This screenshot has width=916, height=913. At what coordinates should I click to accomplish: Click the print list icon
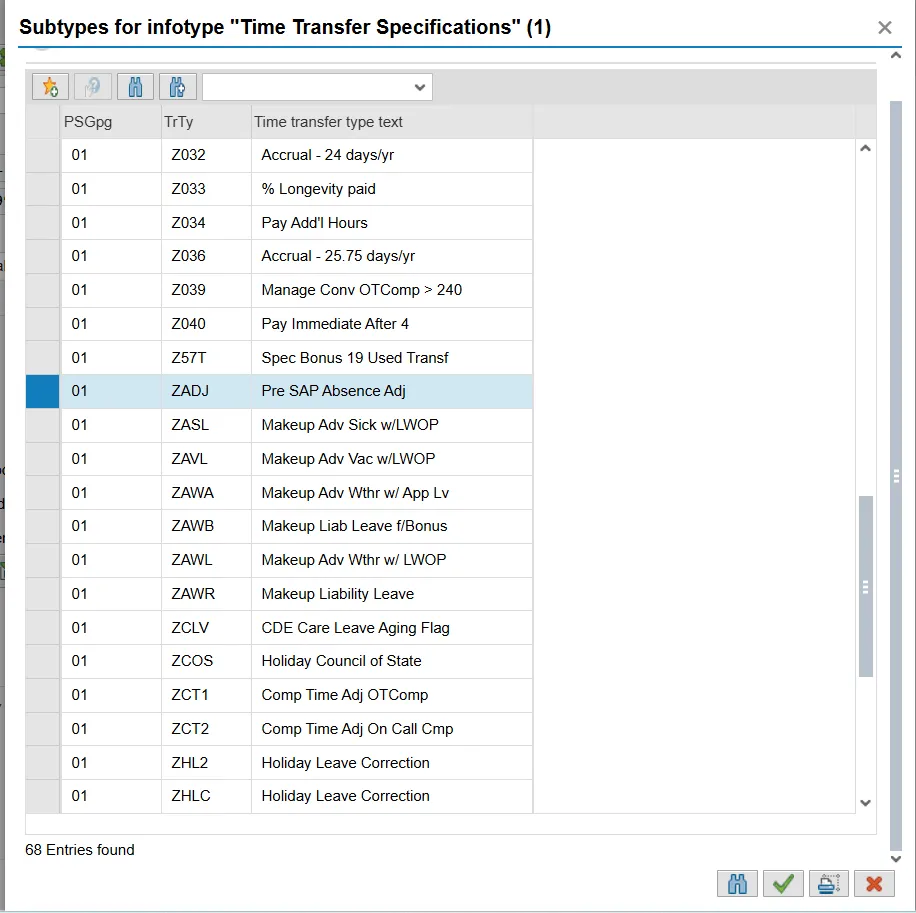[x=829, y=884]
